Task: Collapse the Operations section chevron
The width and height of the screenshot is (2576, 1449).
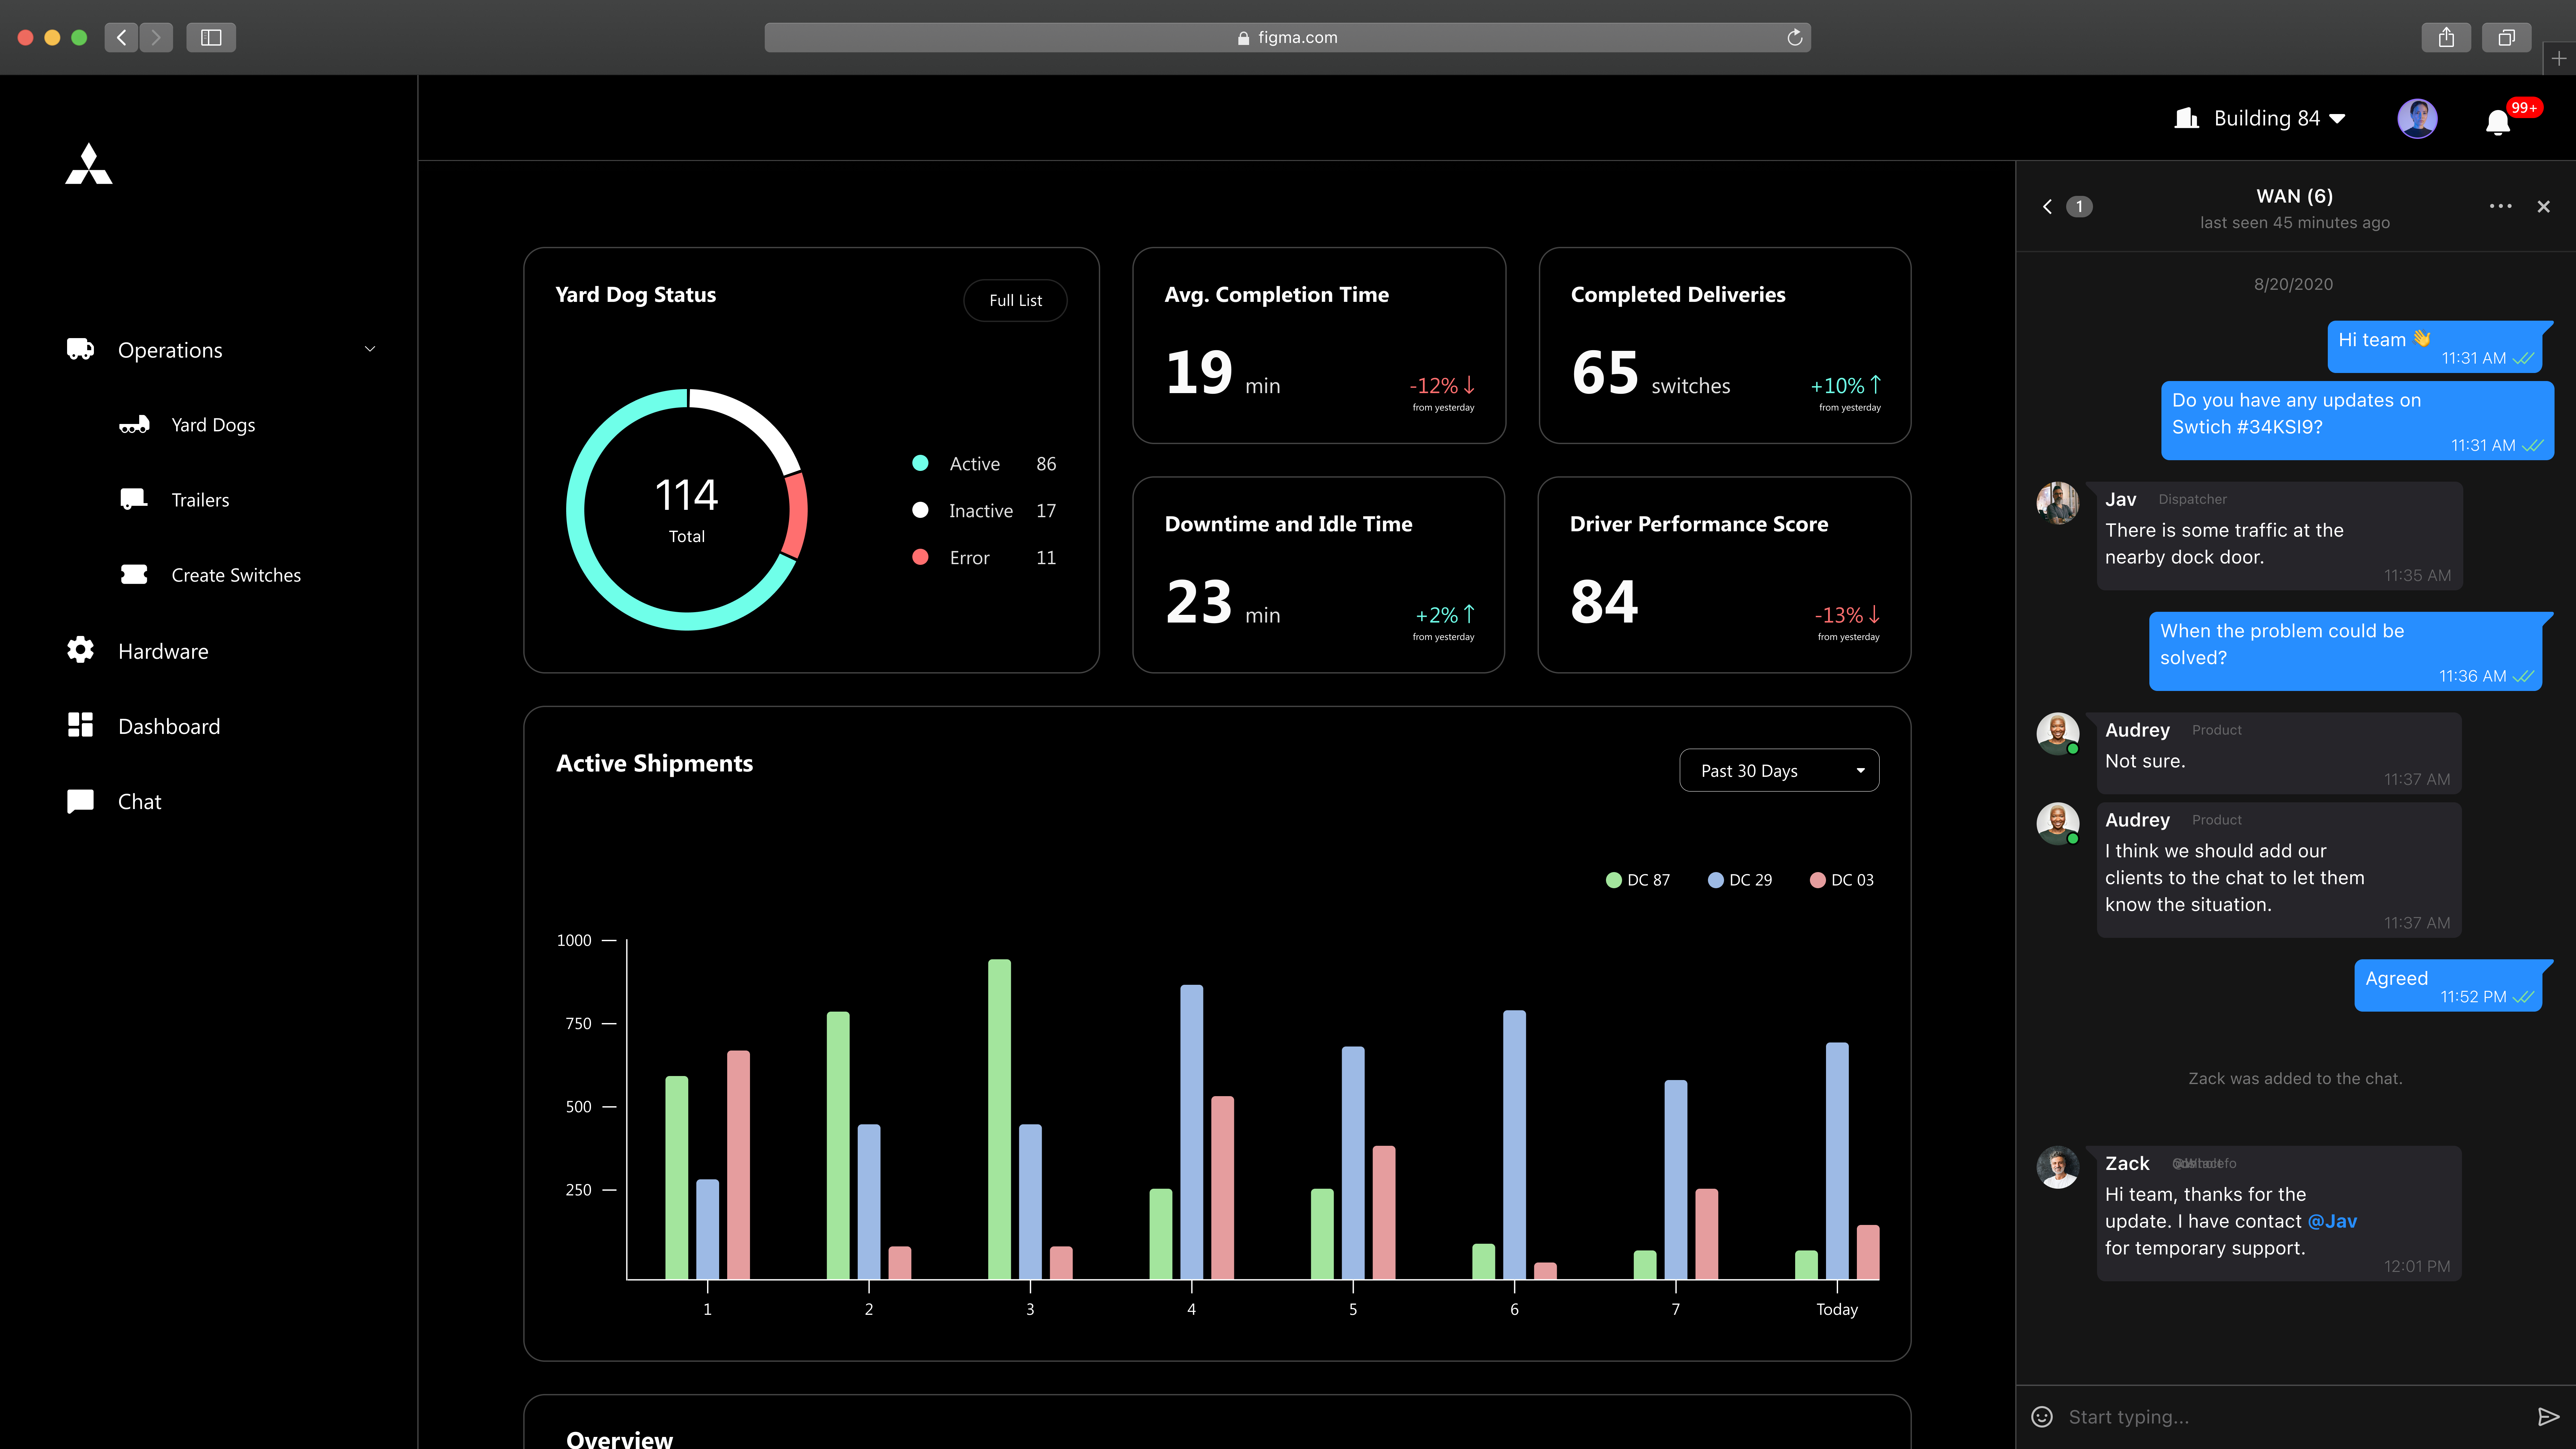Action: click(x=370, y=349)
